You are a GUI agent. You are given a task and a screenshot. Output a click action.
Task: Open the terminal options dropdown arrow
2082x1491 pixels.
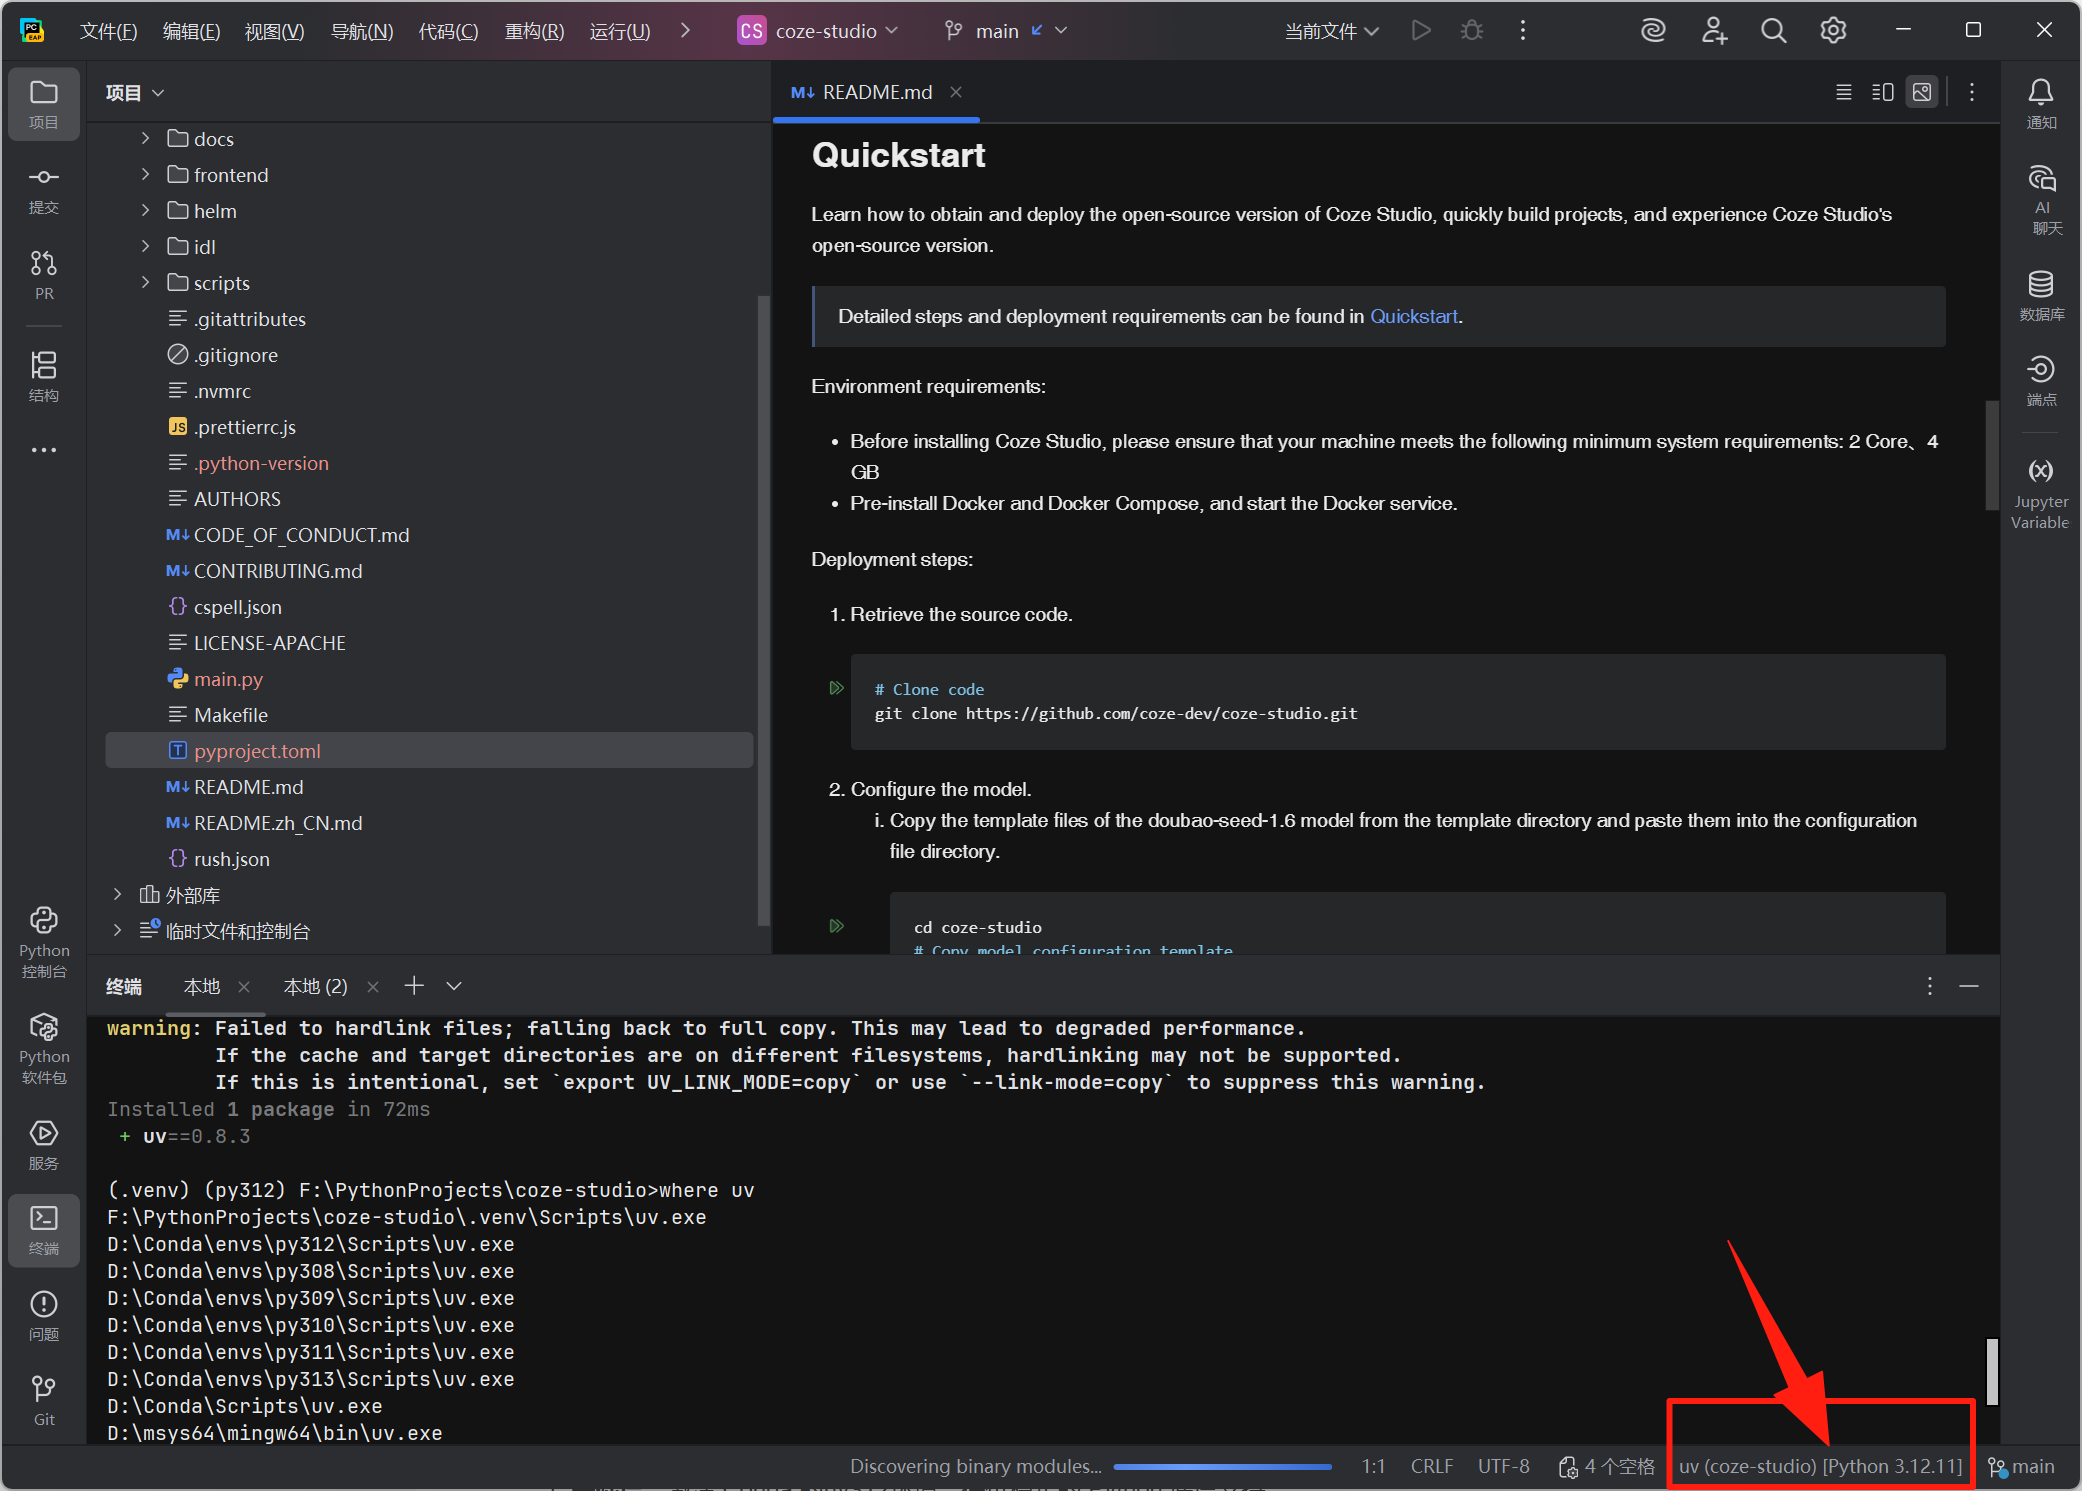click(454, 986)
